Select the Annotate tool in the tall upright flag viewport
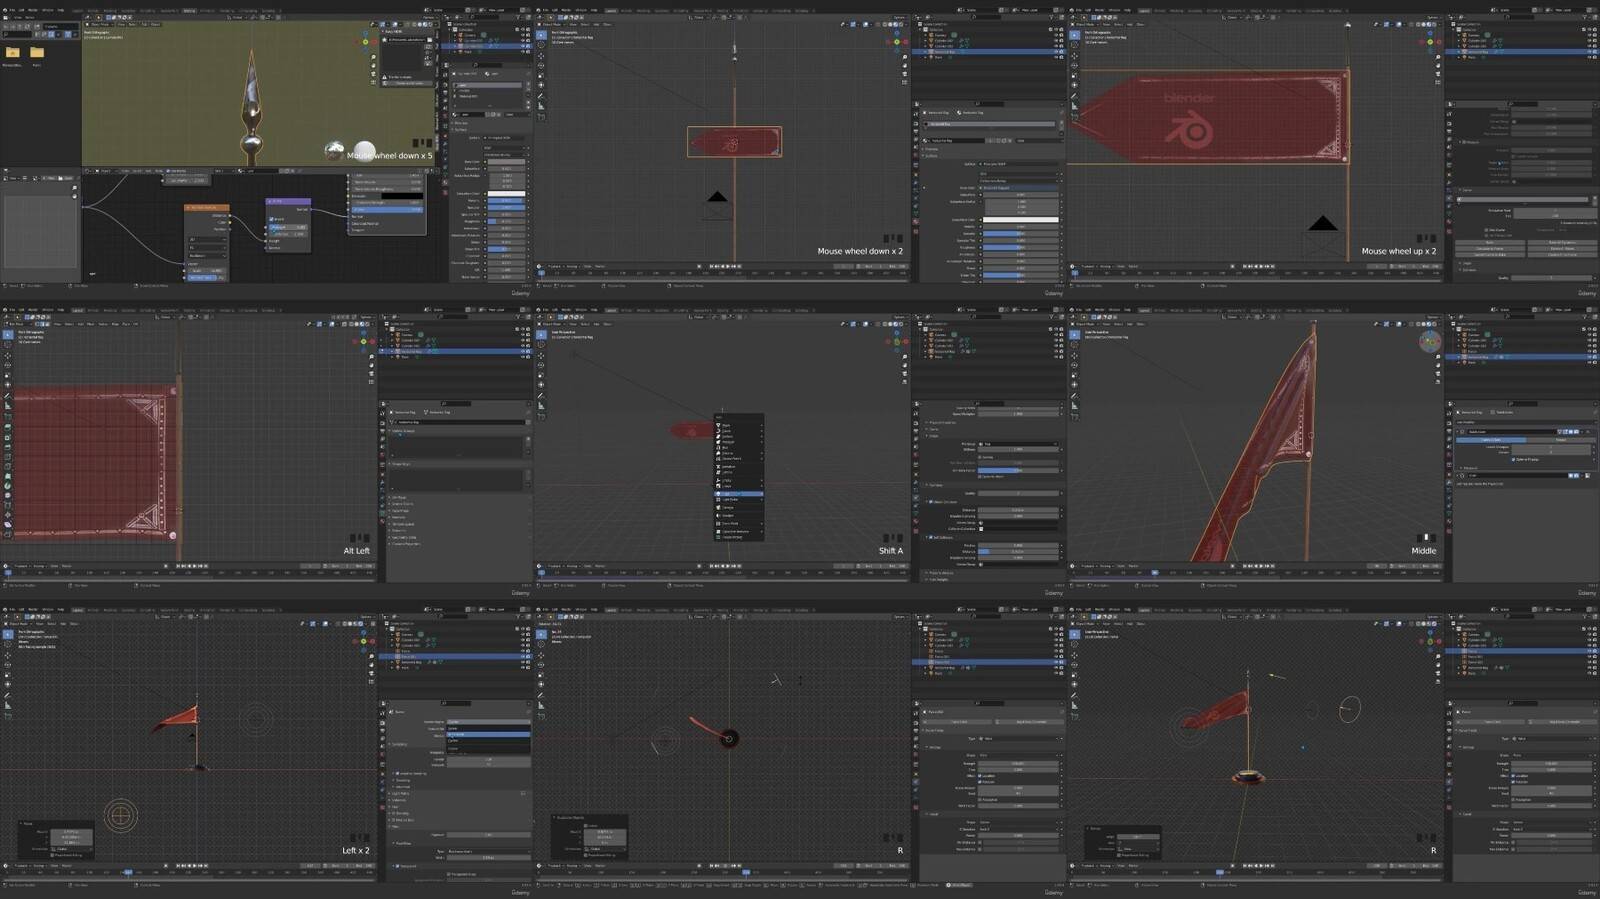The width and height of the screenshot is (1600, 899). click(x=1075, y=395)
